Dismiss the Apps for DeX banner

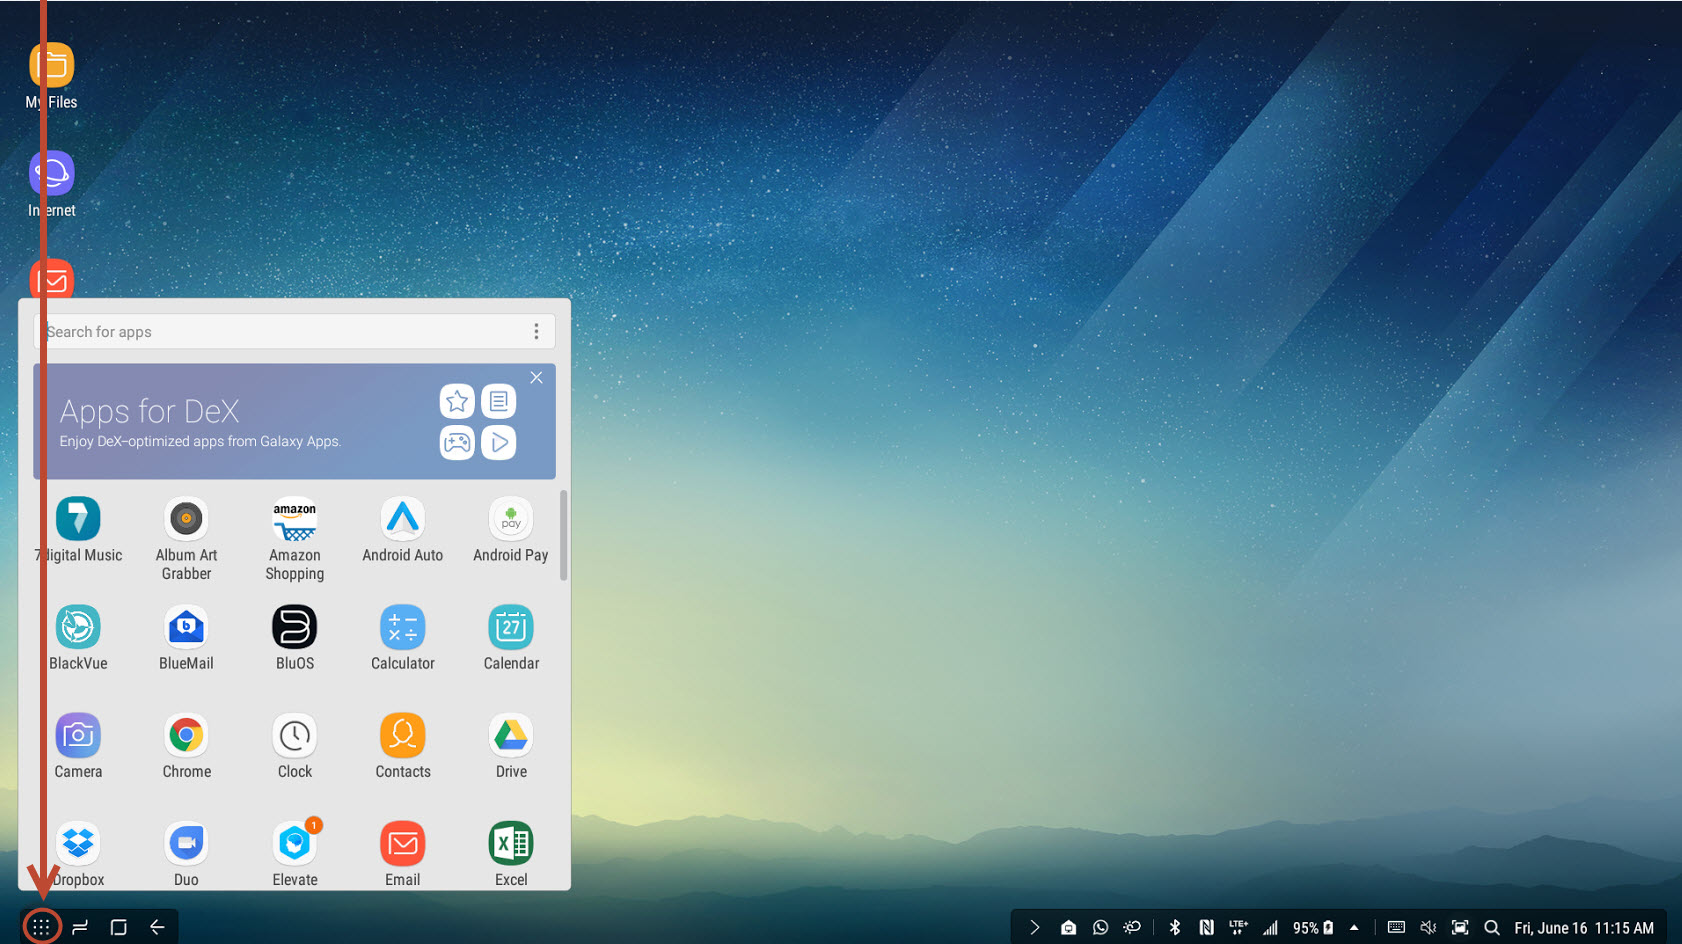536,378
